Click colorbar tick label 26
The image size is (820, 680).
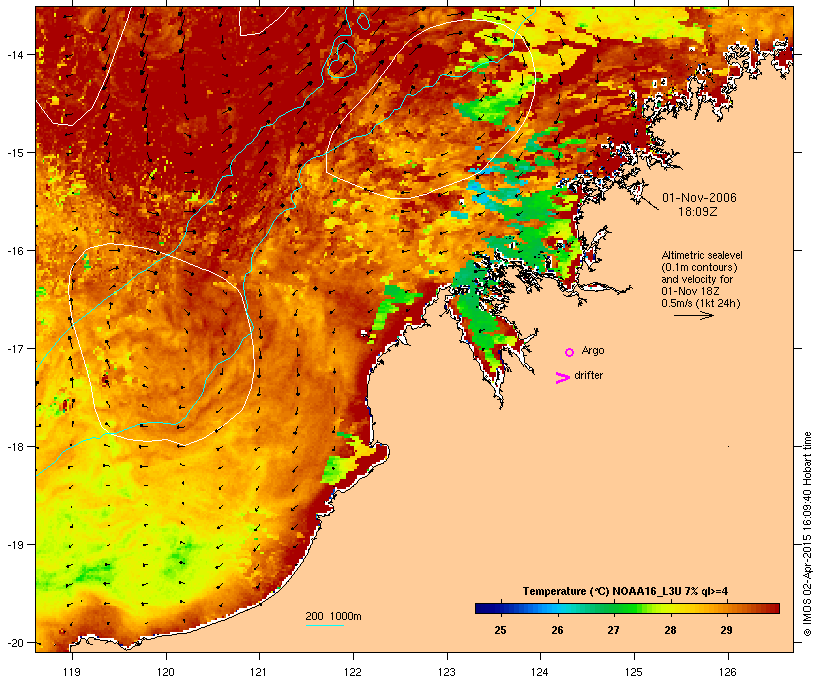tap(557, 630)
